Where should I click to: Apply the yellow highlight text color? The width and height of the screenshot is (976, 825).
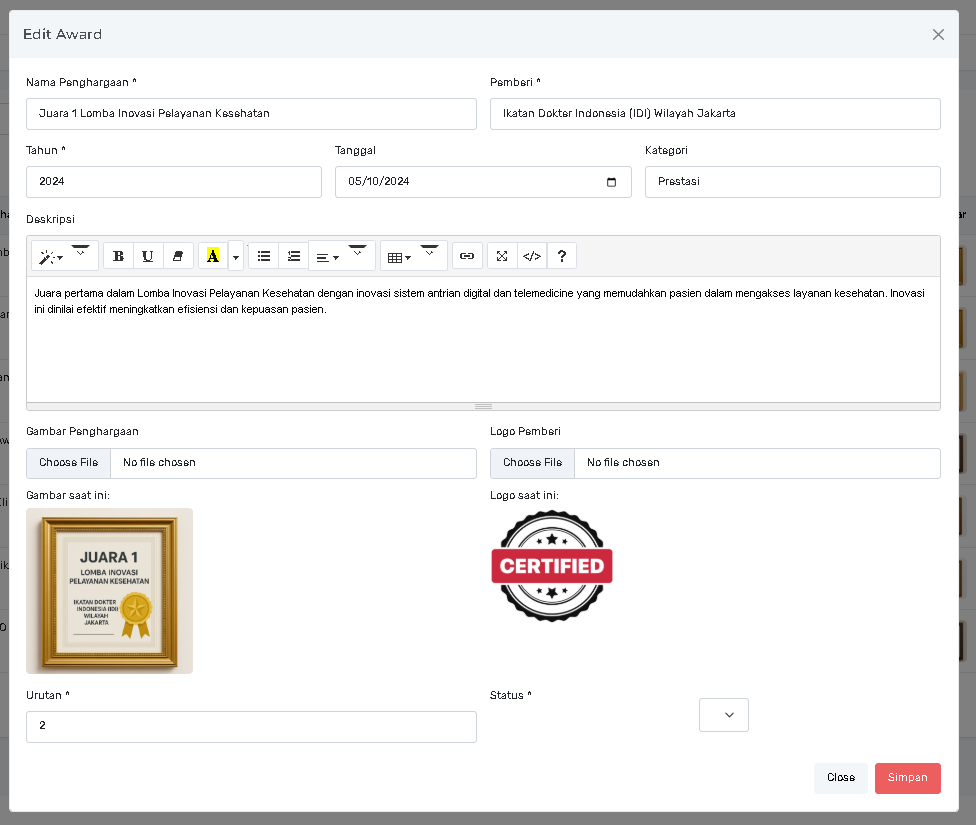(x=213, y=256)
